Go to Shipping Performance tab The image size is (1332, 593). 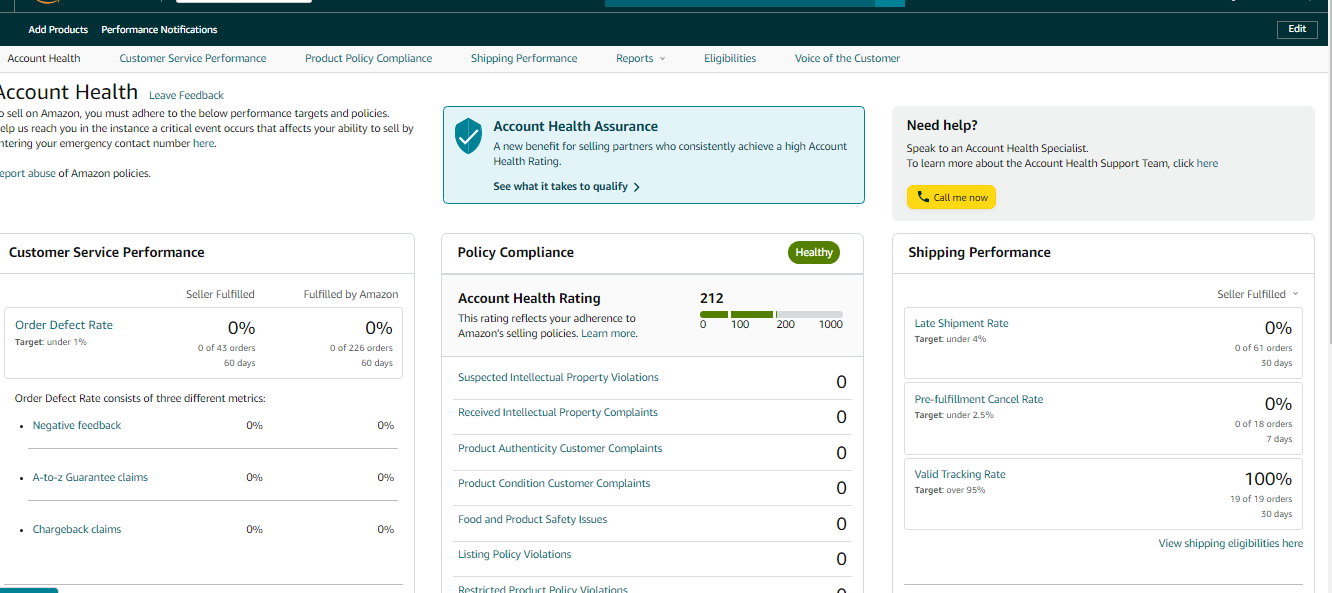pos(524,58)
